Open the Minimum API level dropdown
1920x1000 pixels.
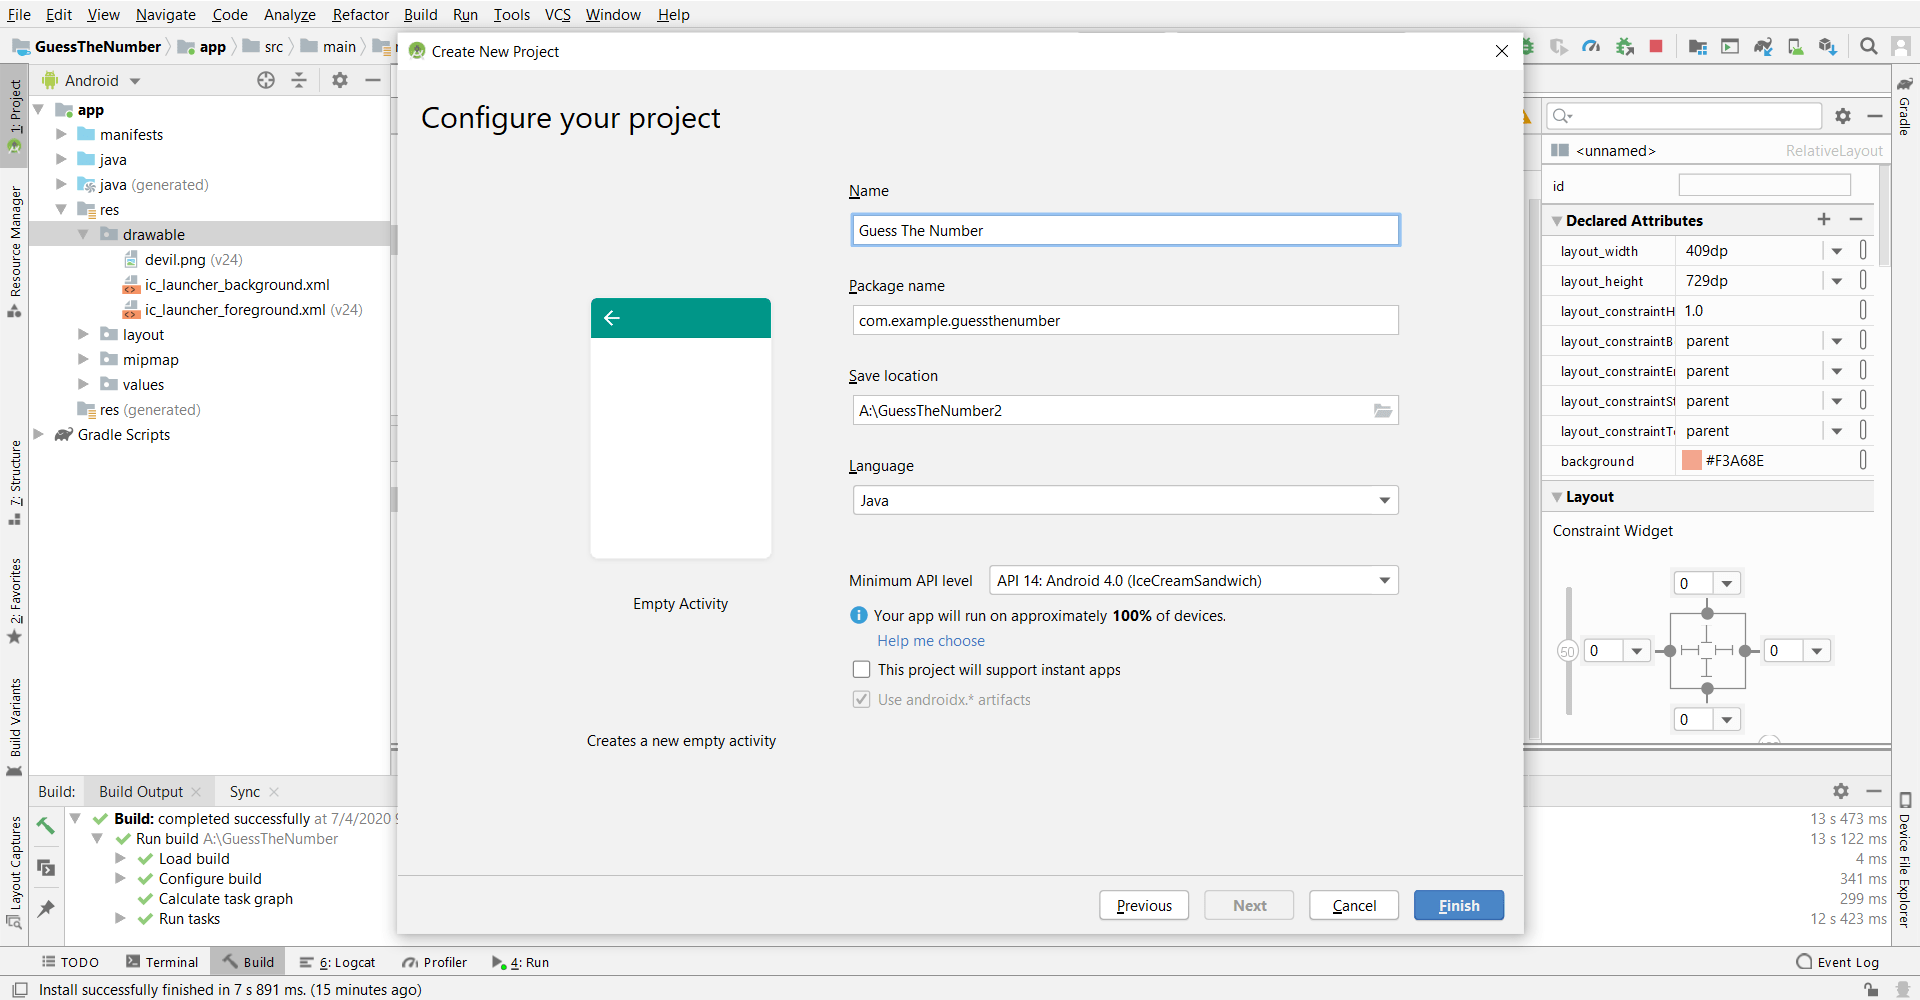click(1192, 581)
